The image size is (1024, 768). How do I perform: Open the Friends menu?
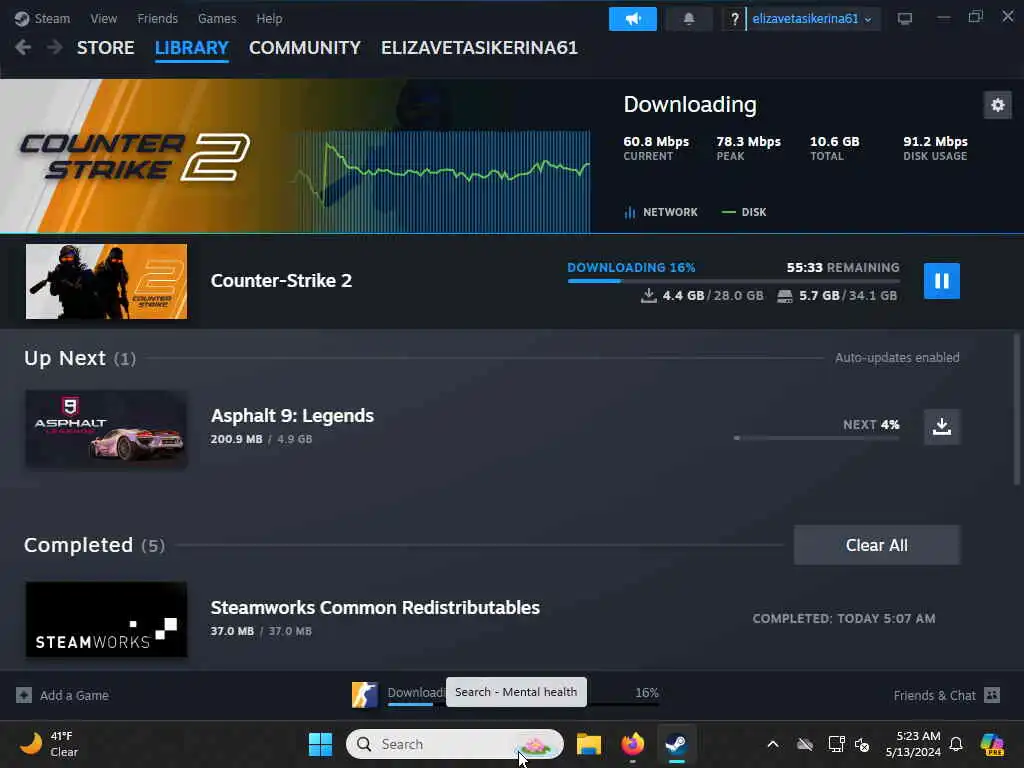pyautogui.click(x=157, y=18)
